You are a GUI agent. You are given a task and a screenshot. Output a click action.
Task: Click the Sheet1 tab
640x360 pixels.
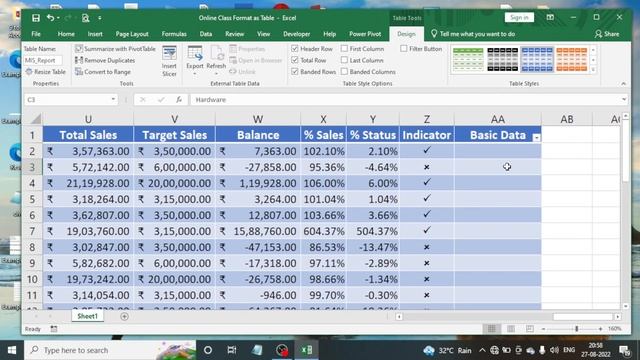87,316
